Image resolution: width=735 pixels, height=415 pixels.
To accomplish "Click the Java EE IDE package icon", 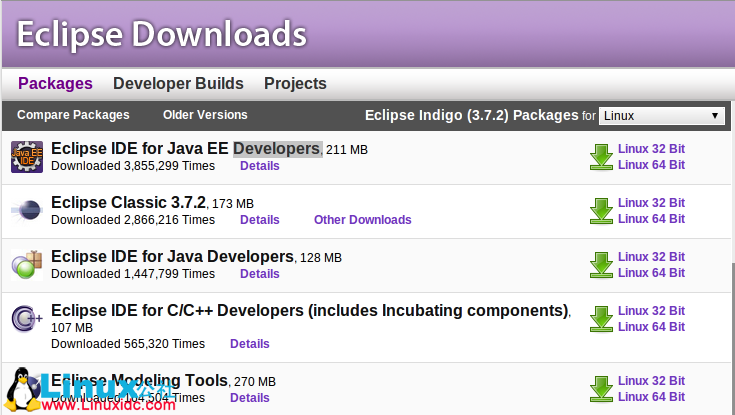I will [27, 157].
